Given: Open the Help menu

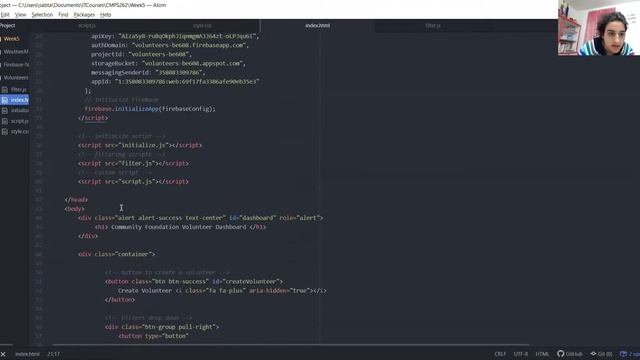Looking at the screenshot, I should [x=105, y=15].
